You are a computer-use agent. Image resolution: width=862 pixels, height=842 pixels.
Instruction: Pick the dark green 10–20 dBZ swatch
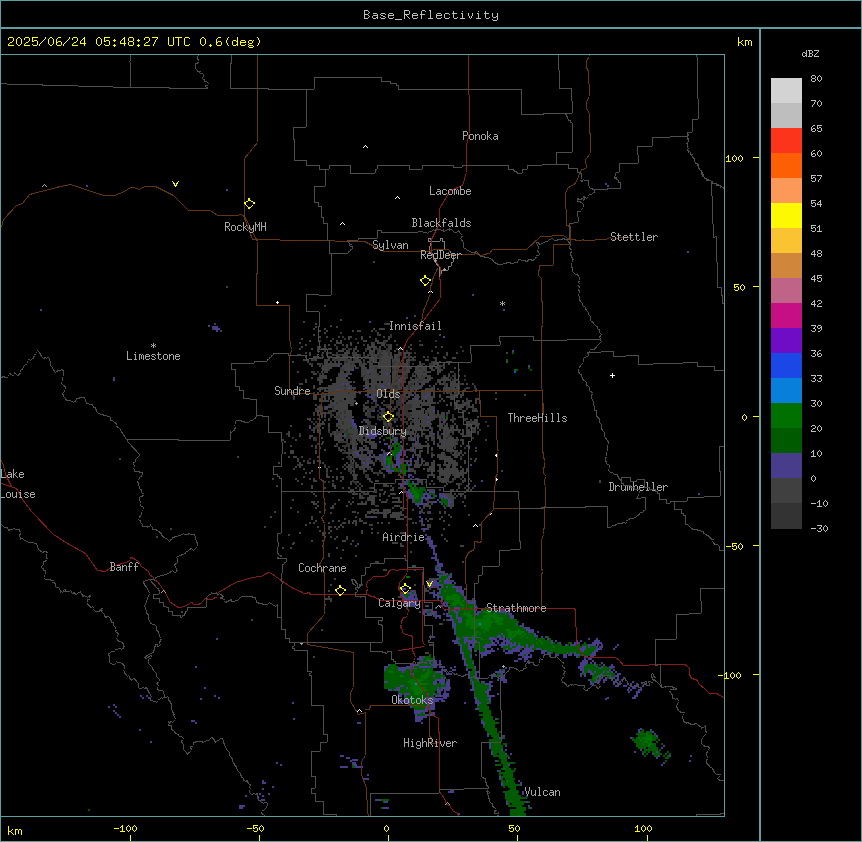786,440
